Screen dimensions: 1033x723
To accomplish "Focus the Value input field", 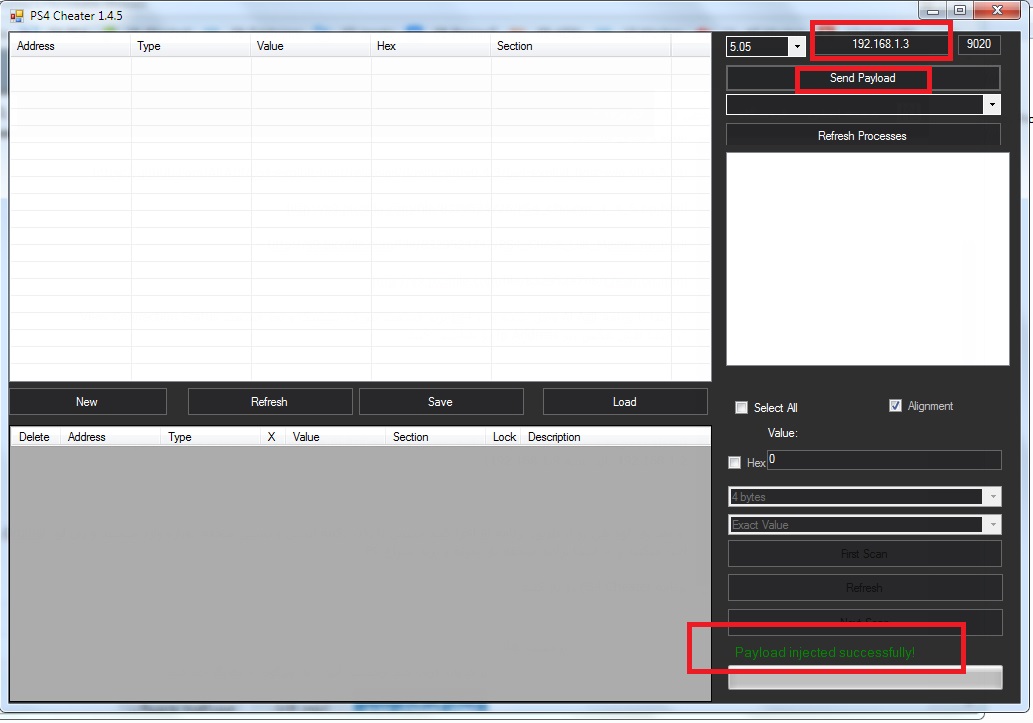I will (x=883, y=460).
